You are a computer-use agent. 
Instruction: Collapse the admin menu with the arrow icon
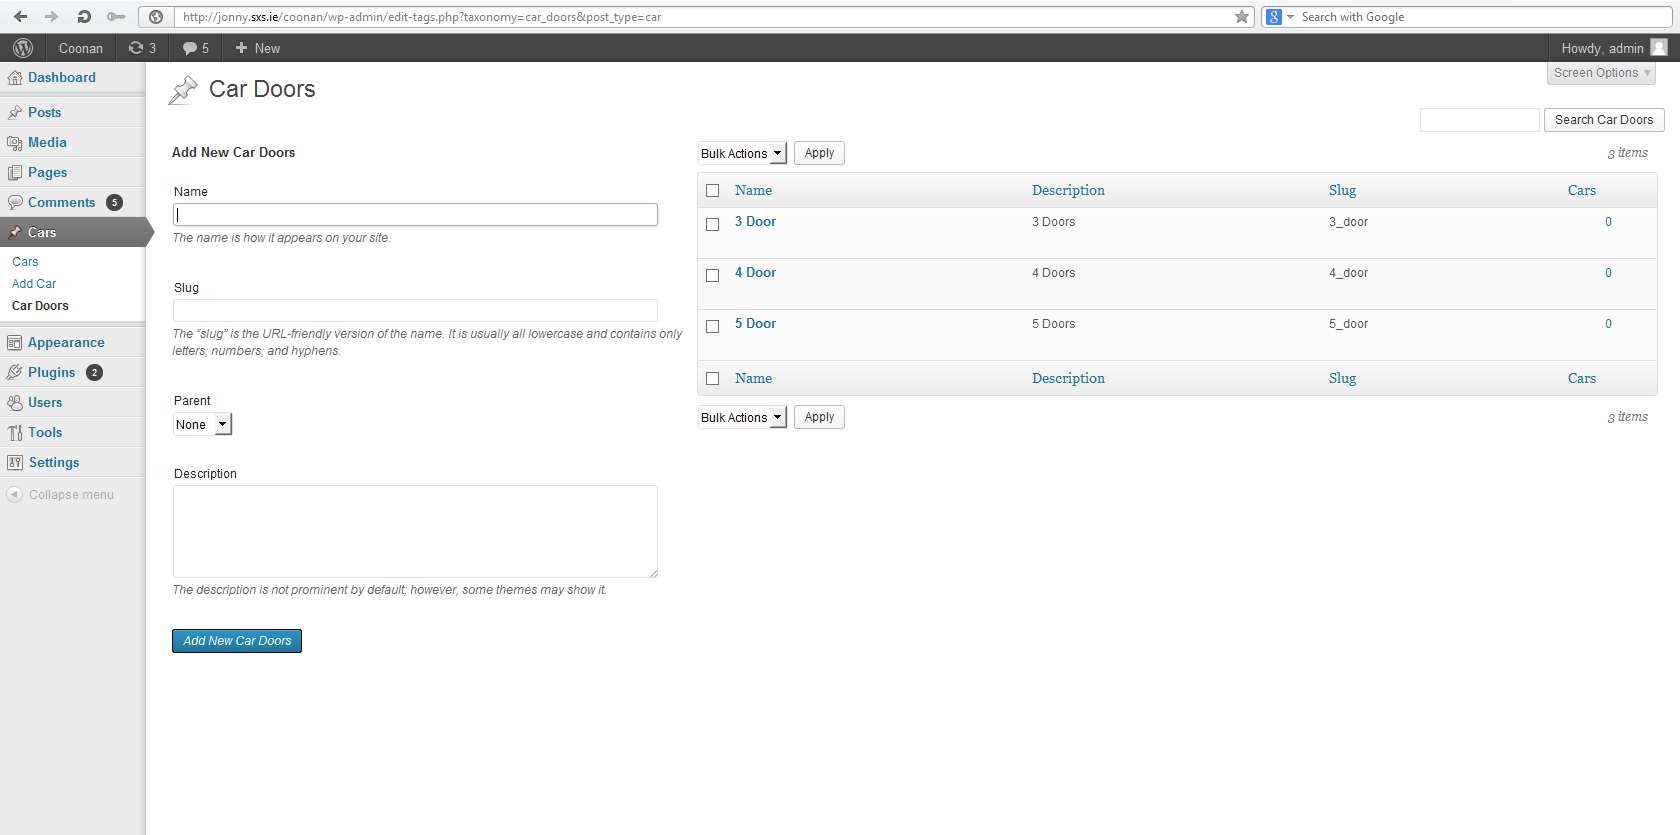pos(14,495)
